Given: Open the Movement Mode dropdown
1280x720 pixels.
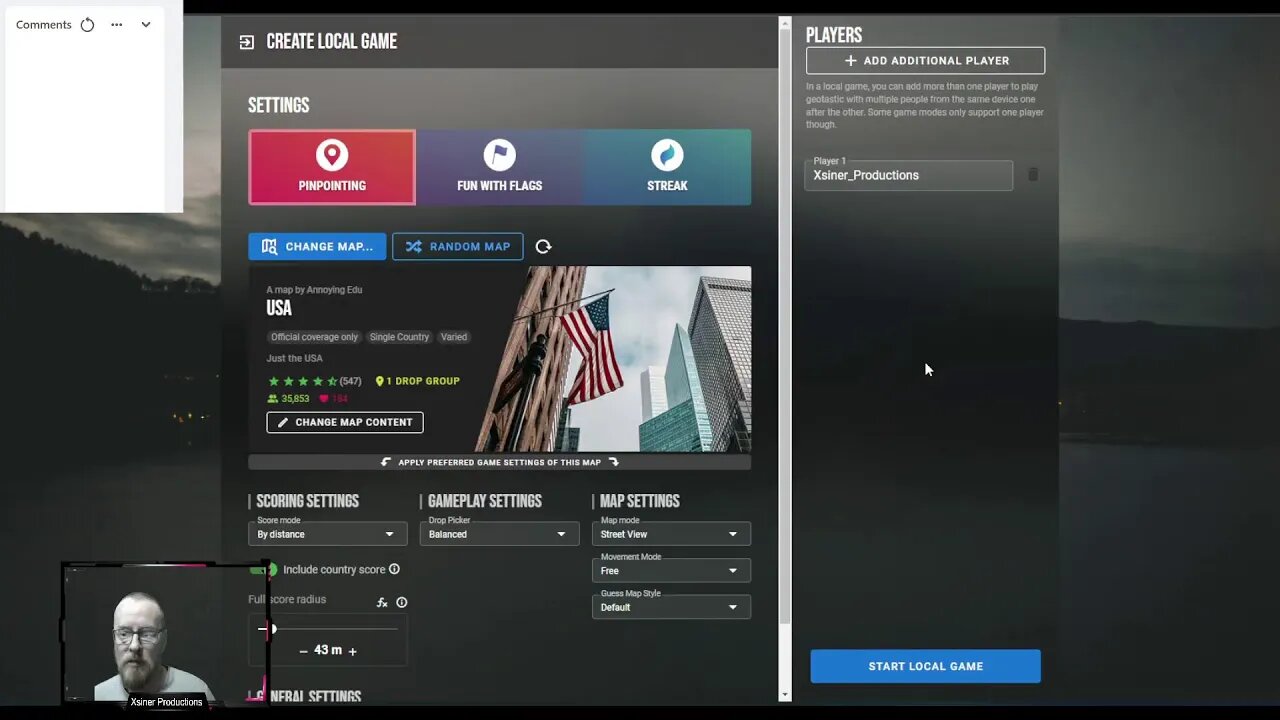Looking at the screenshot, I should tap(671, 570).
